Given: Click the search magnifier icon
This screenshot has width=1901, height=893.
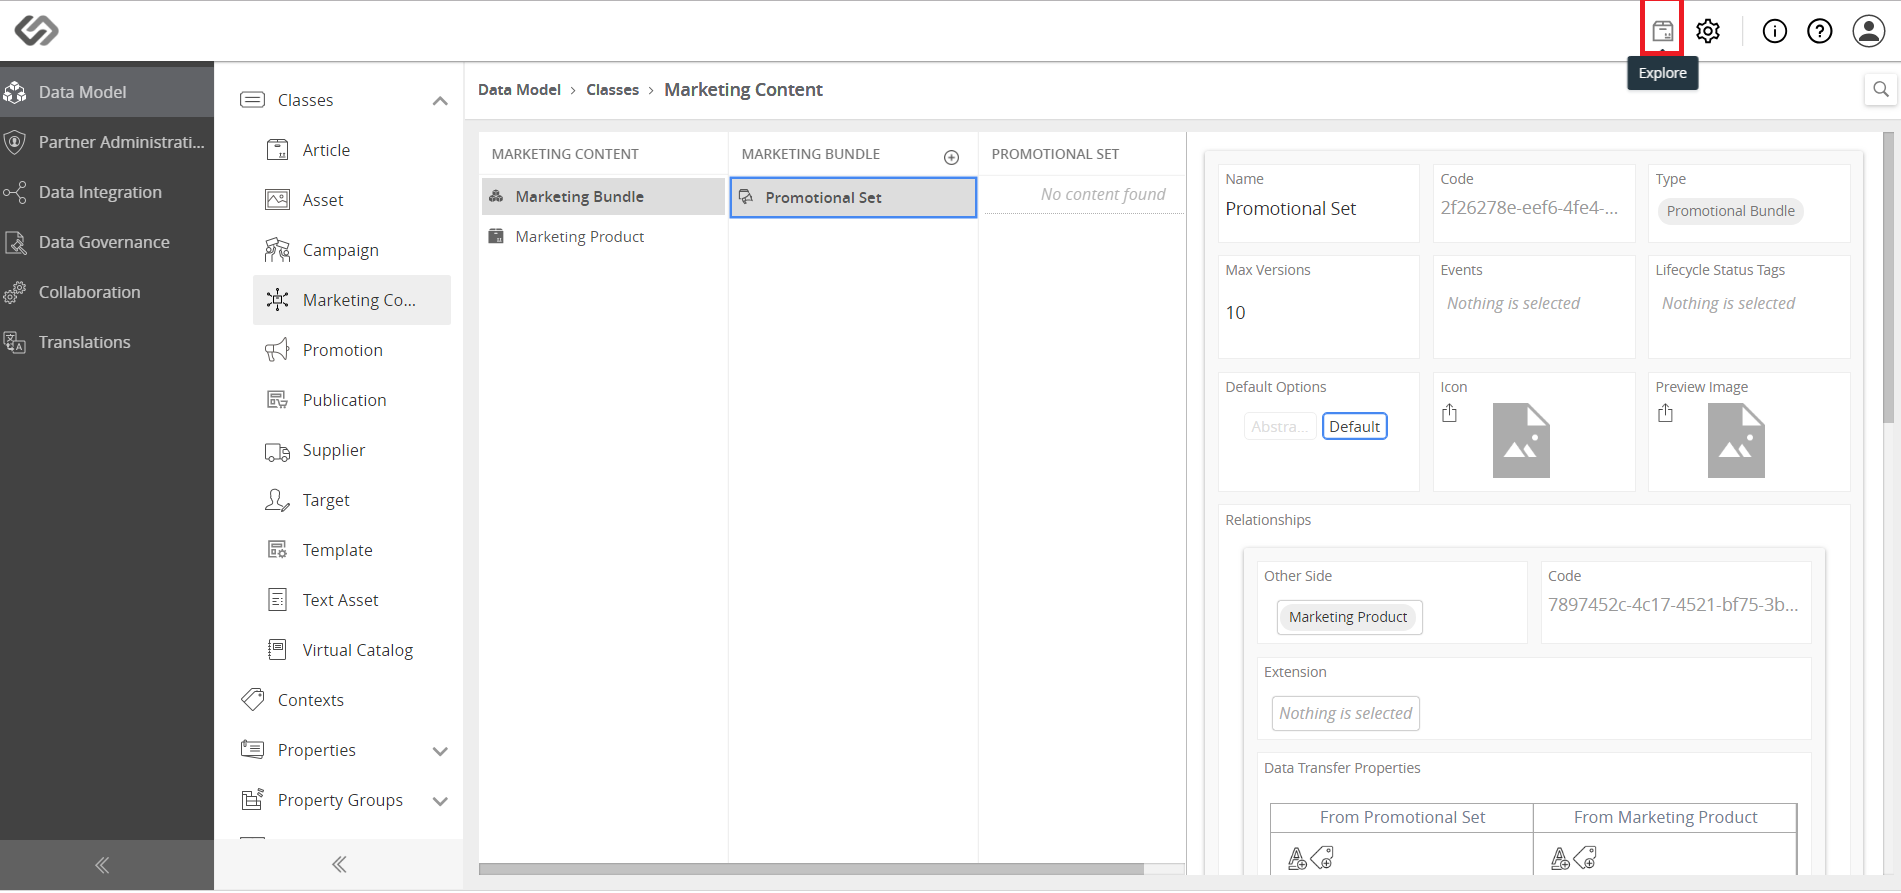Looking at the screenshot, I should coord(1881,90).
